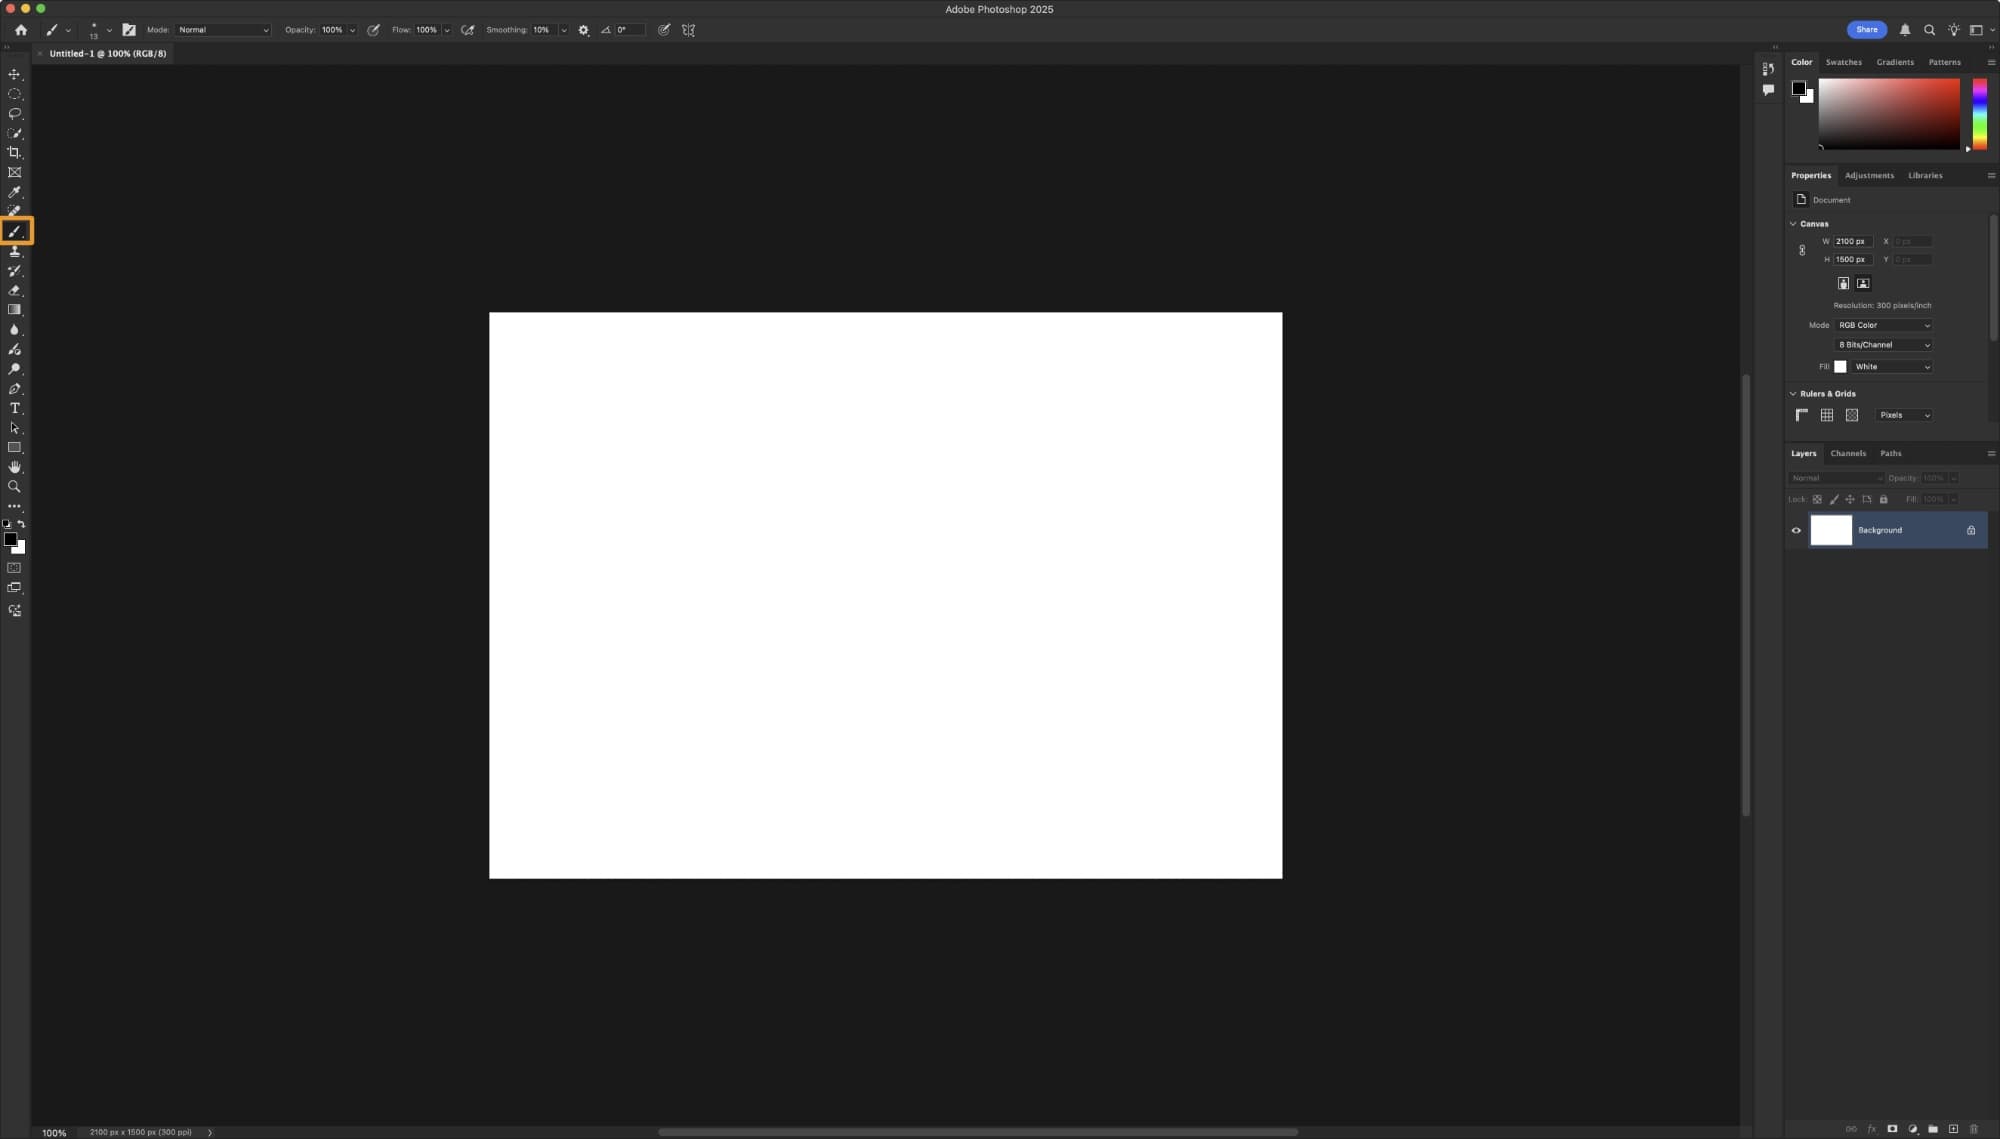Viewport: 2000px width, 1139px height.
Task: Select the Hand tool
Action: point(14,467)
